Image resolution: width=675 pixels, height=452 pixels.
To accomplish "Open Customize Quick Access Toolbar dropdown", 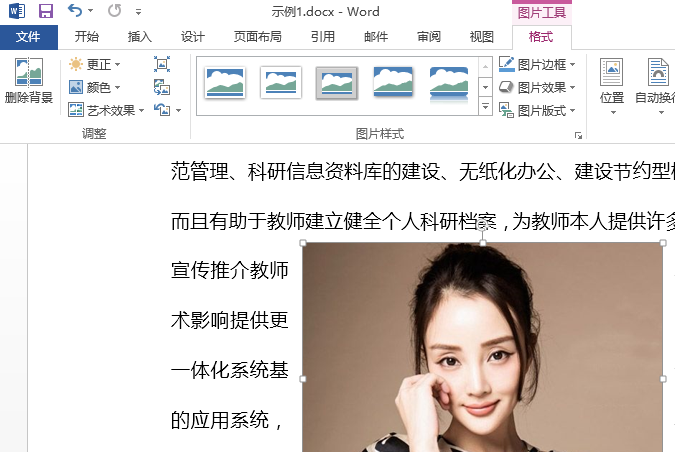I will click(138, 12).
